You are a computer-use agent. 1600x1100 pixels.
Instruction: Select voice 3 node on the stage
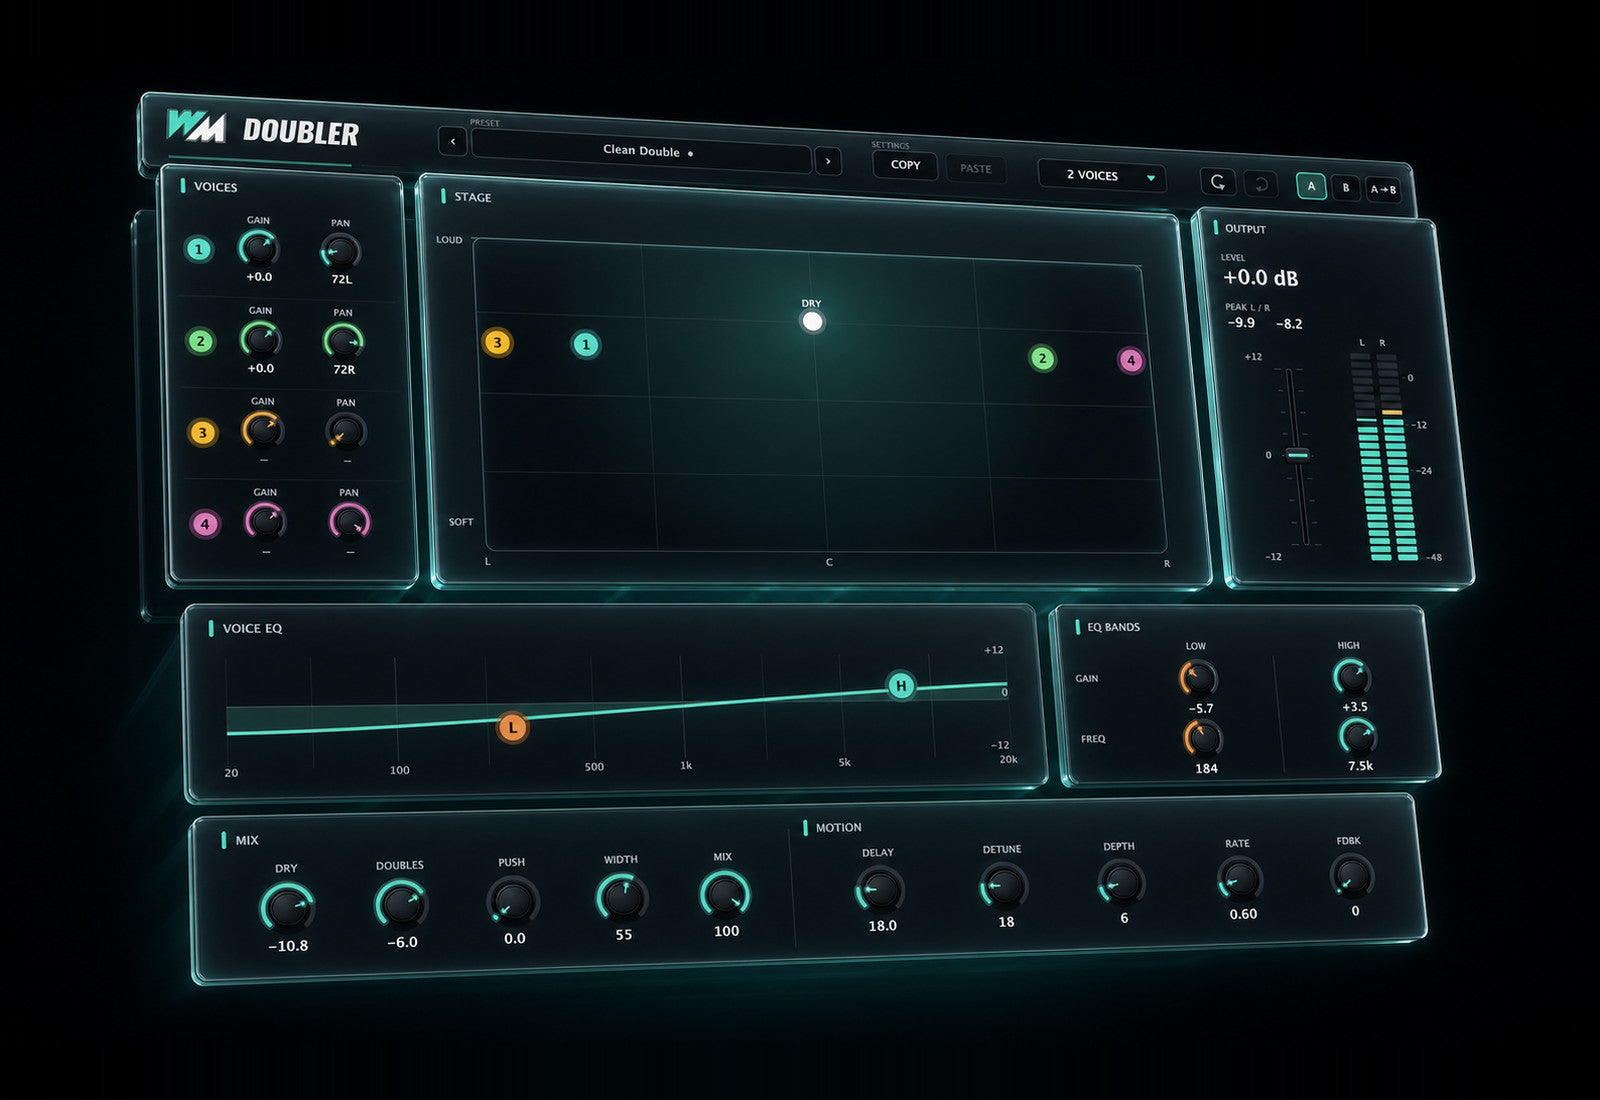(x=497, y=343)
